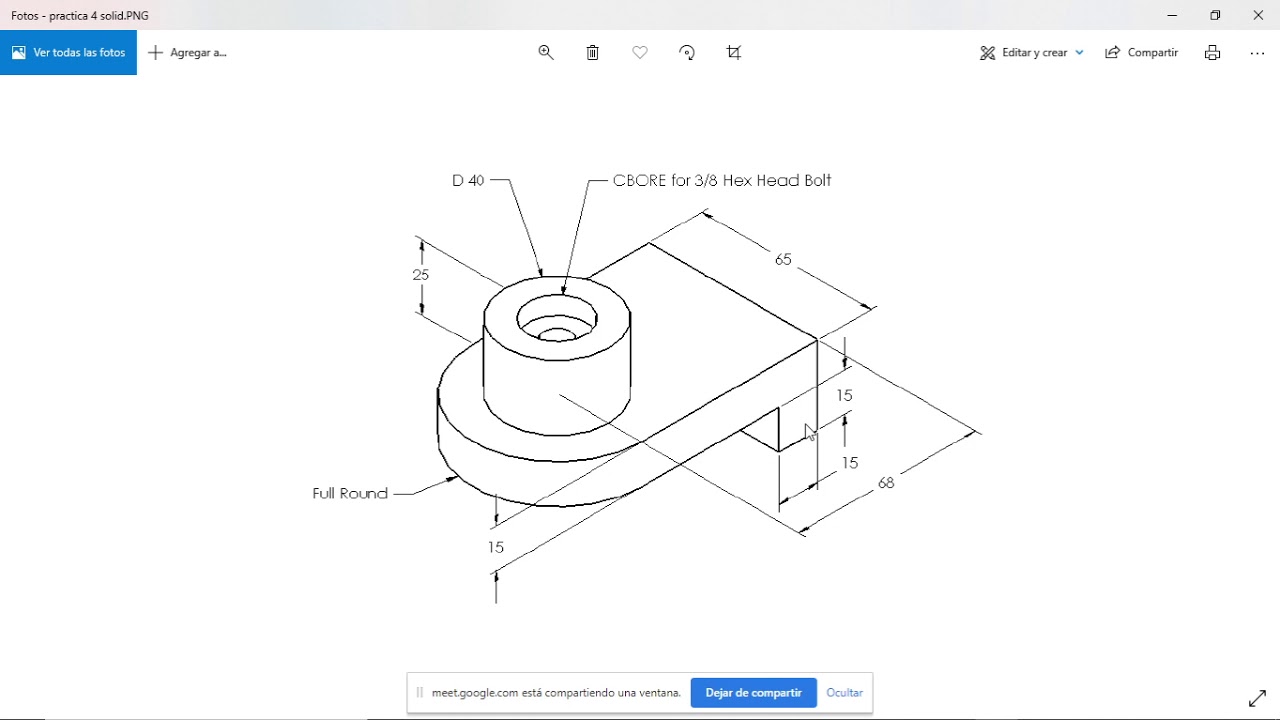
Task: Enter fullscreen with diagonal arrows icon
Action: [1258, 698]
